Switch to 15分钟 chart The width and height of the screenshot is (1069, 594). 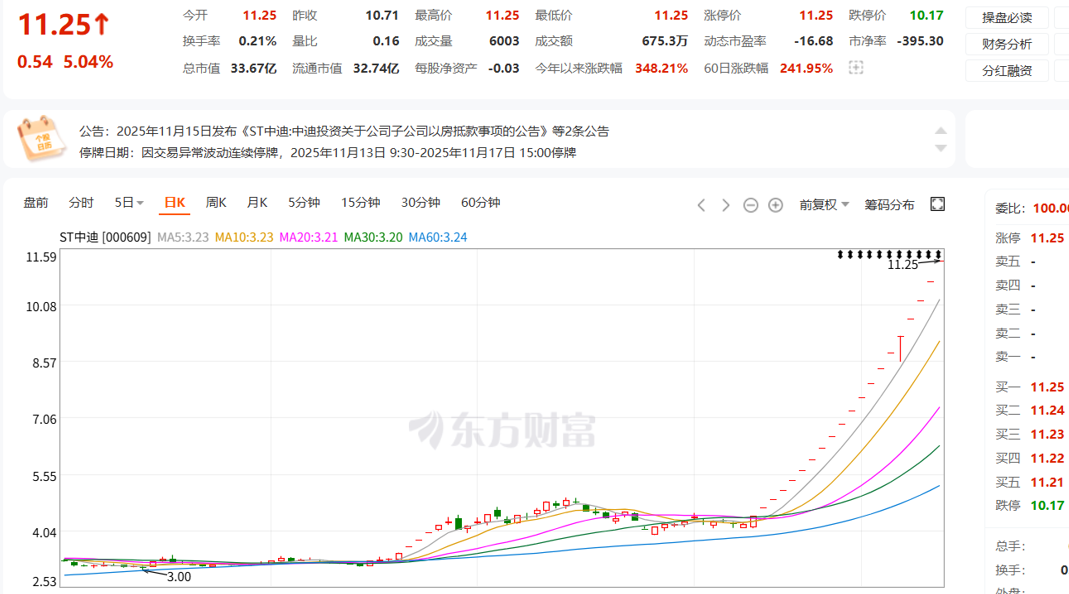point(361,203)
